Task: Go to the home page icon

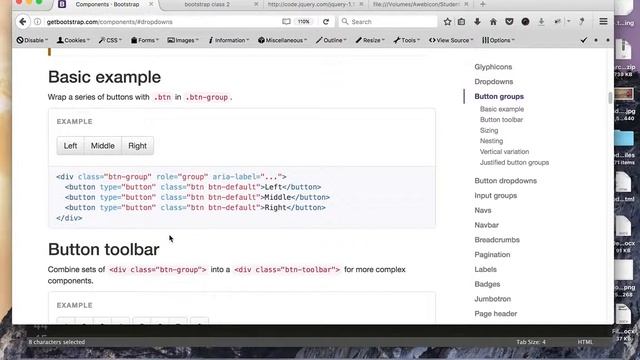Action: point(493,22)
